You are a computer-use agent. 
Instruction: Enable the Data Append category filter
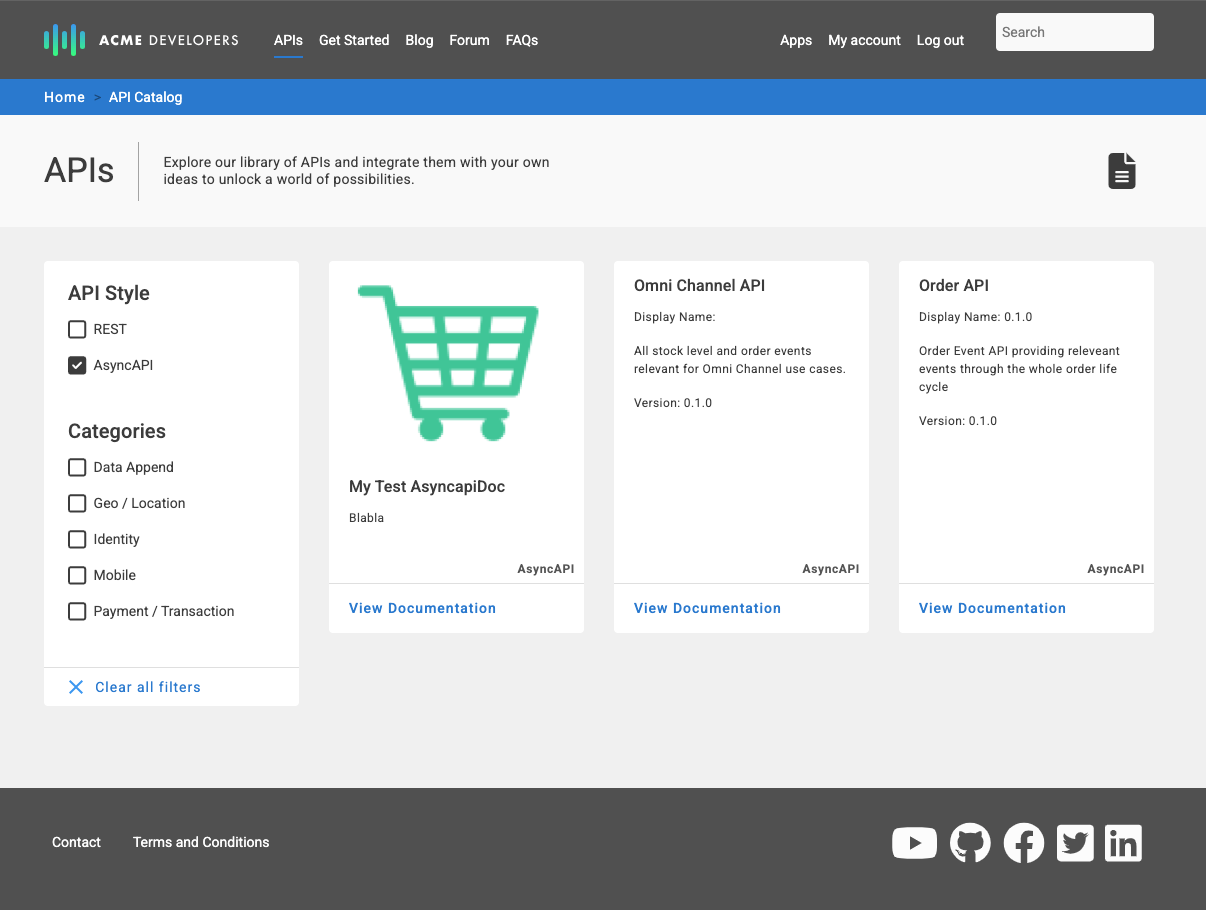pos(77,467)
